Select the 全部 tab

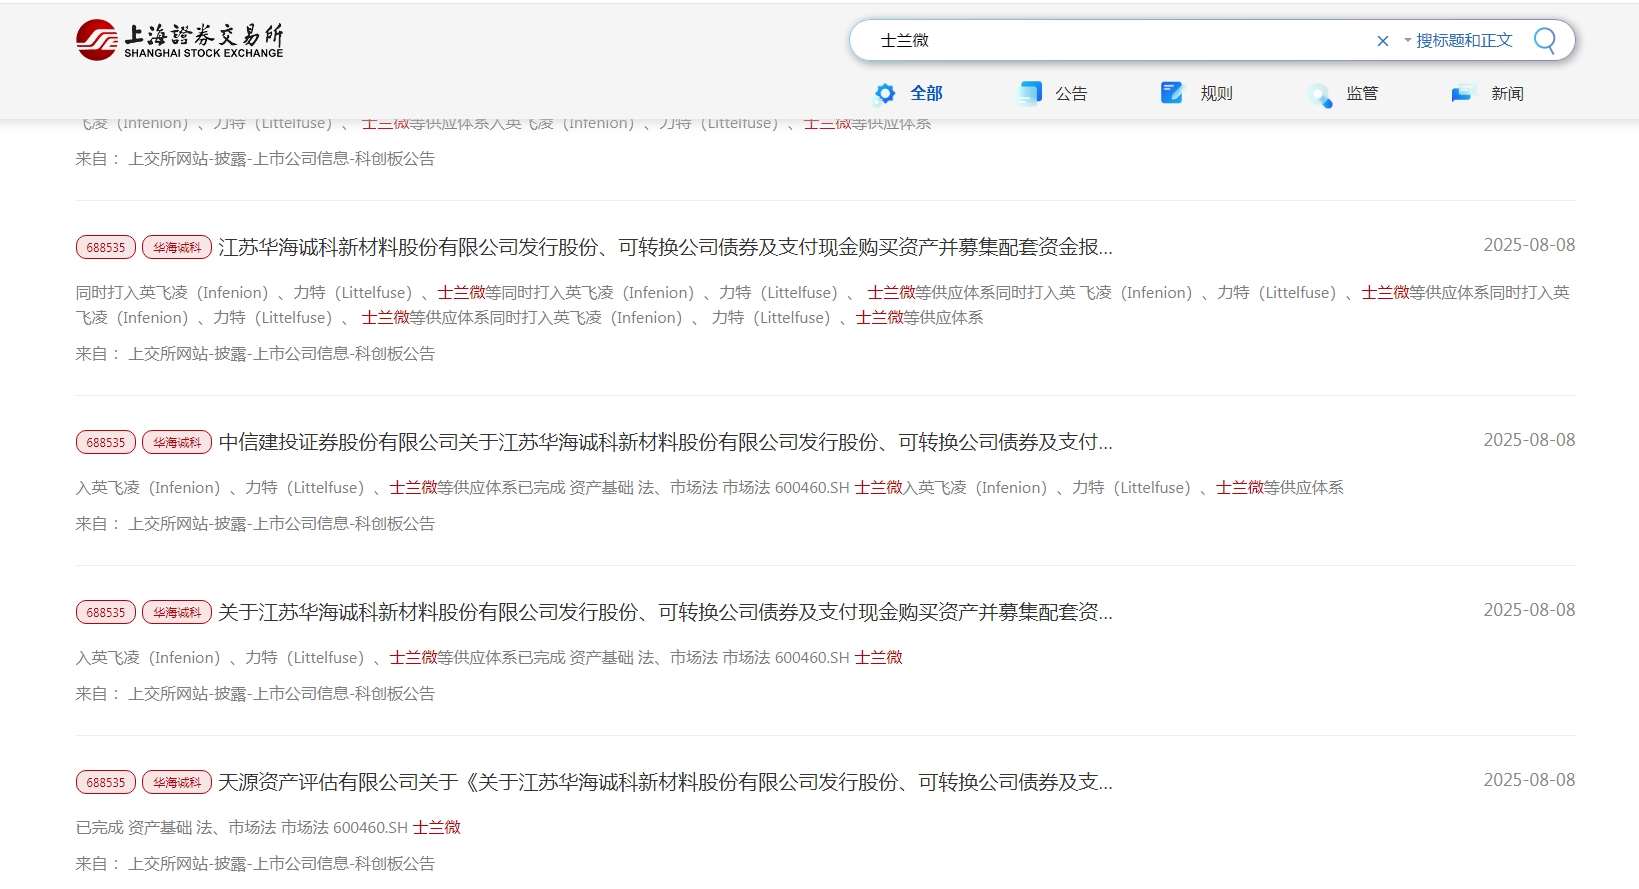926,93
